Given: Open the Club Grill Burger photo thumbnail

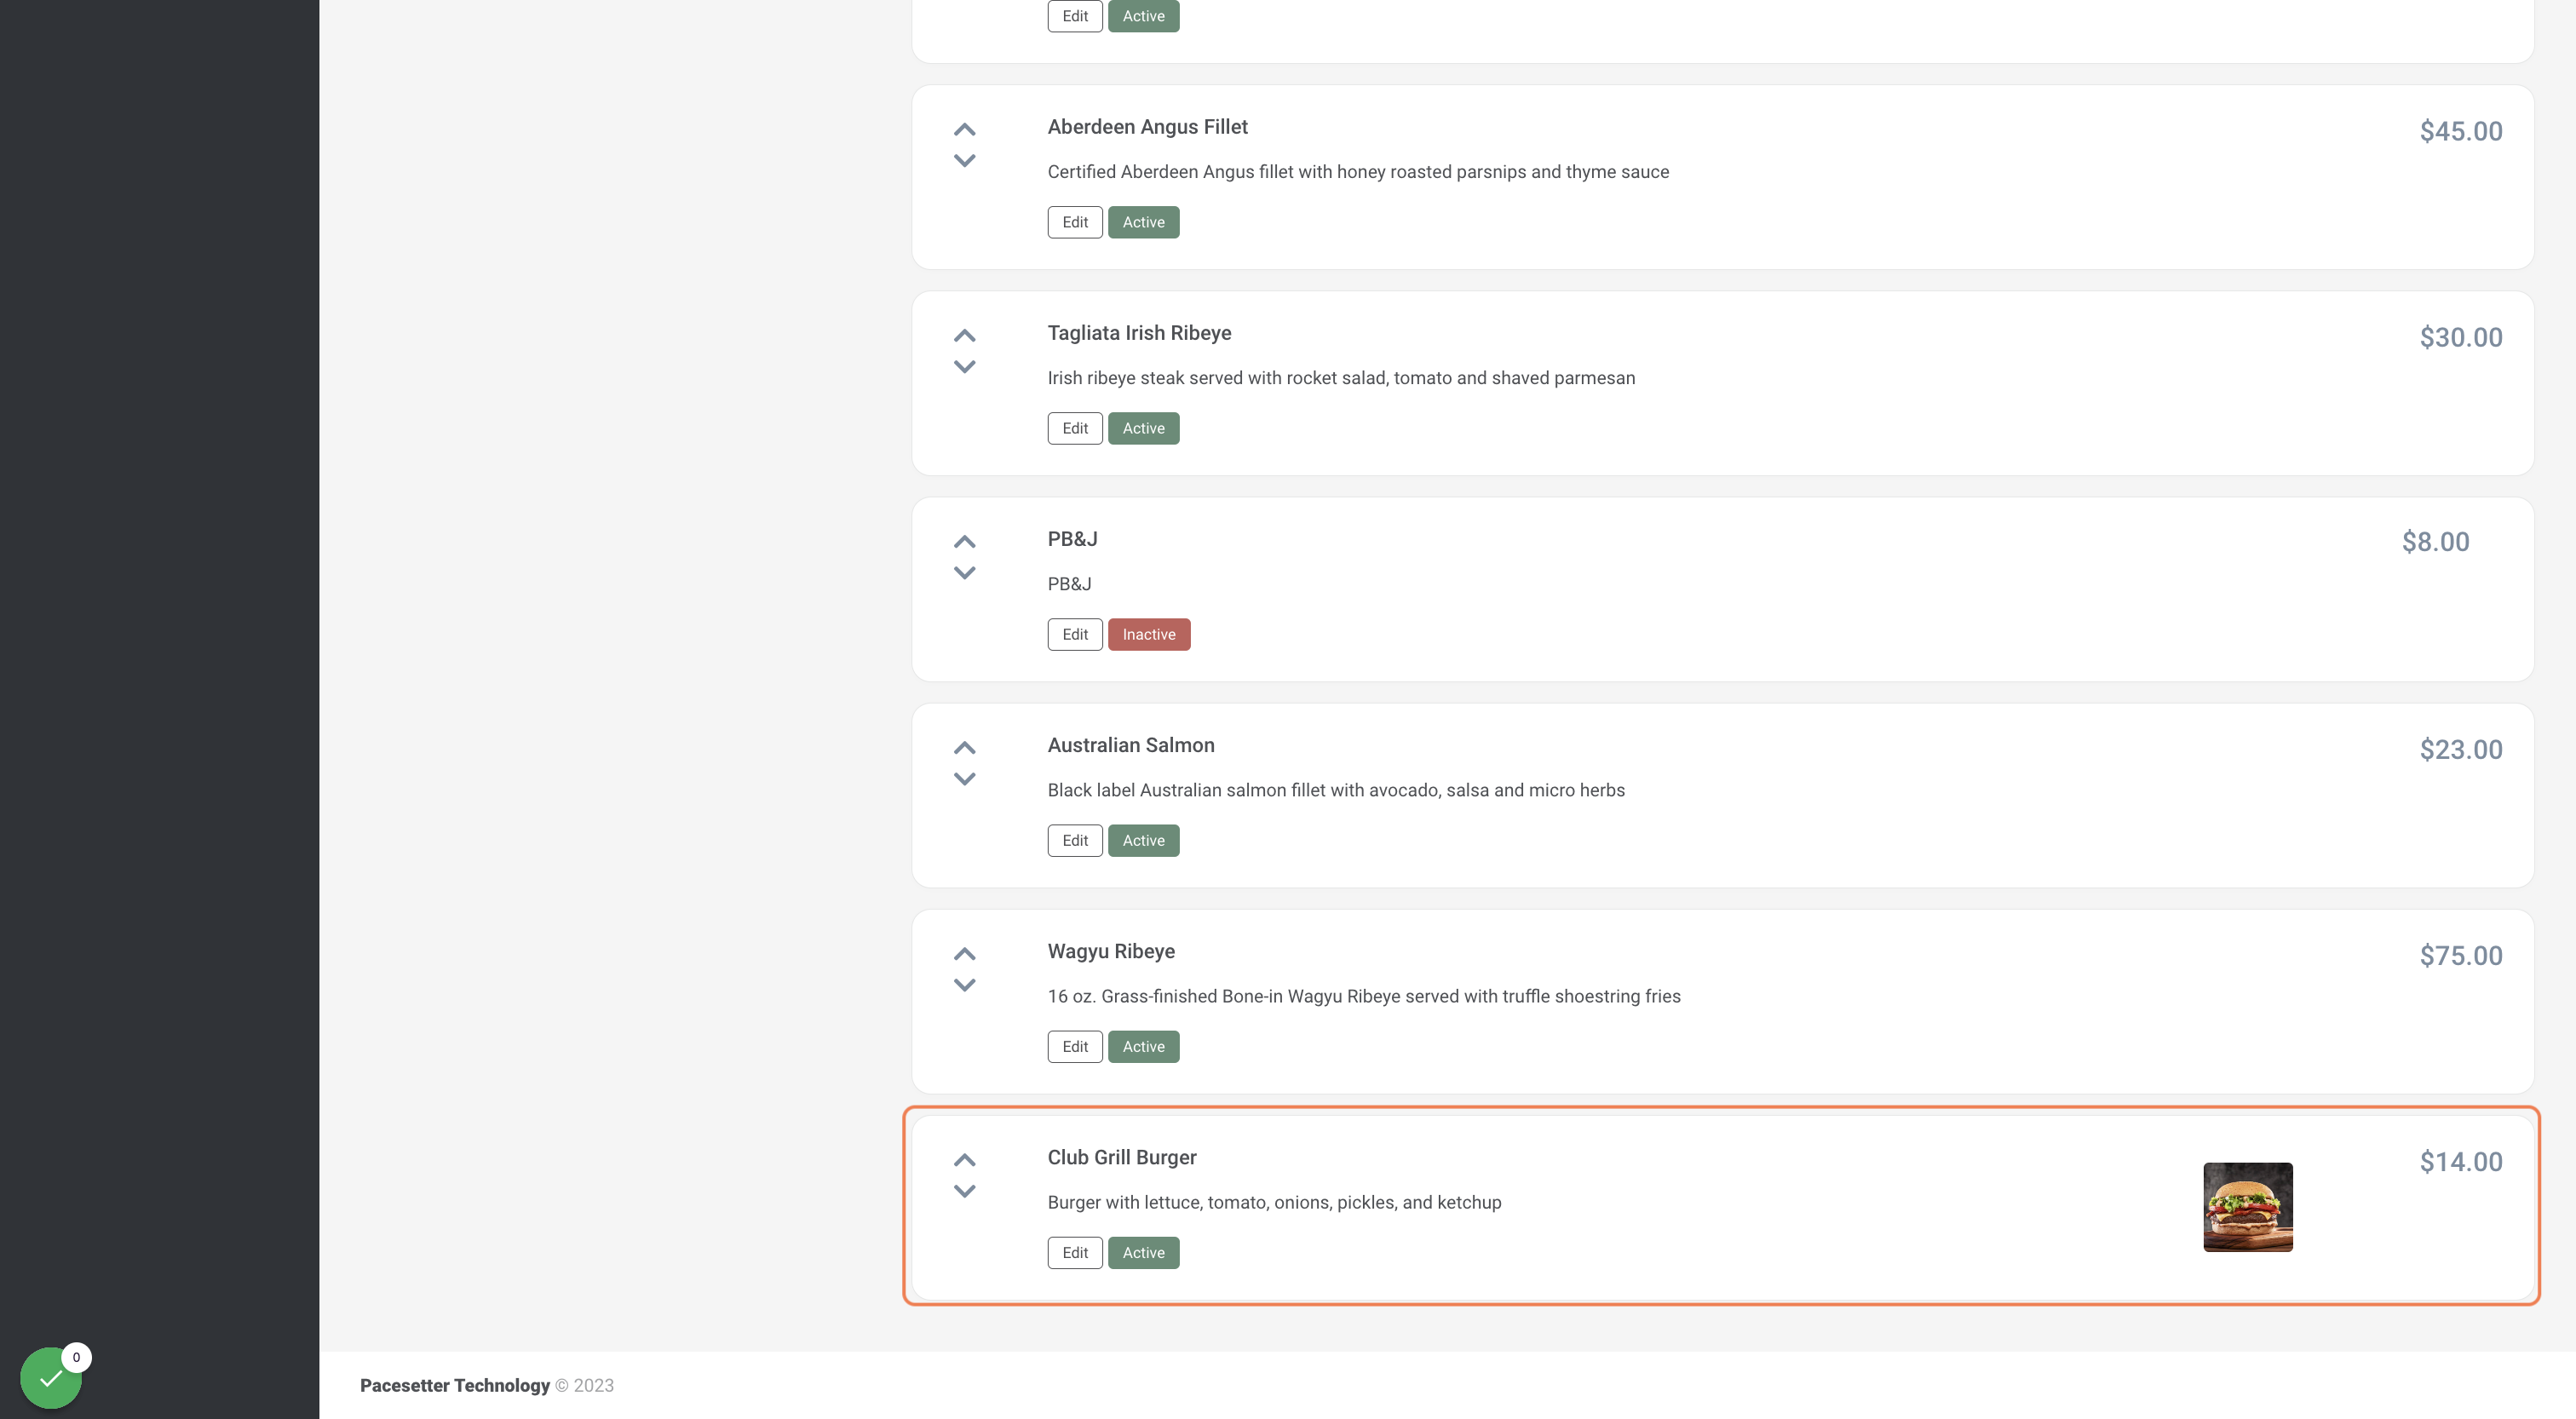Looking at the screenshot, I should tap(2247, 1207).
